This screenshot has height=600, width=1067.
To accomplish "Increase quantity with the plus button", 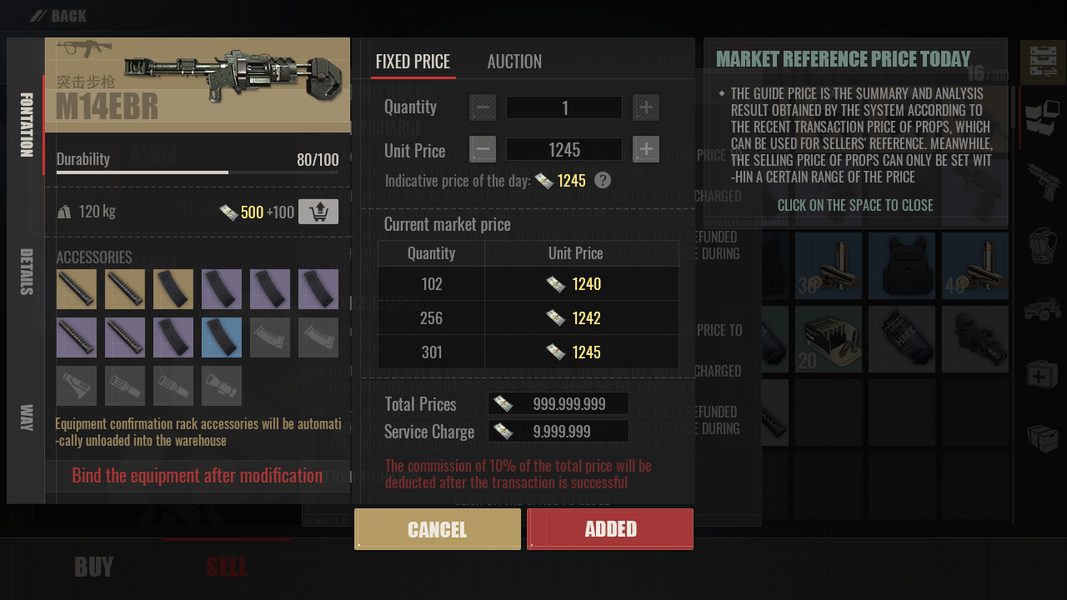I will pyautogui.click(x=646, y=107).
